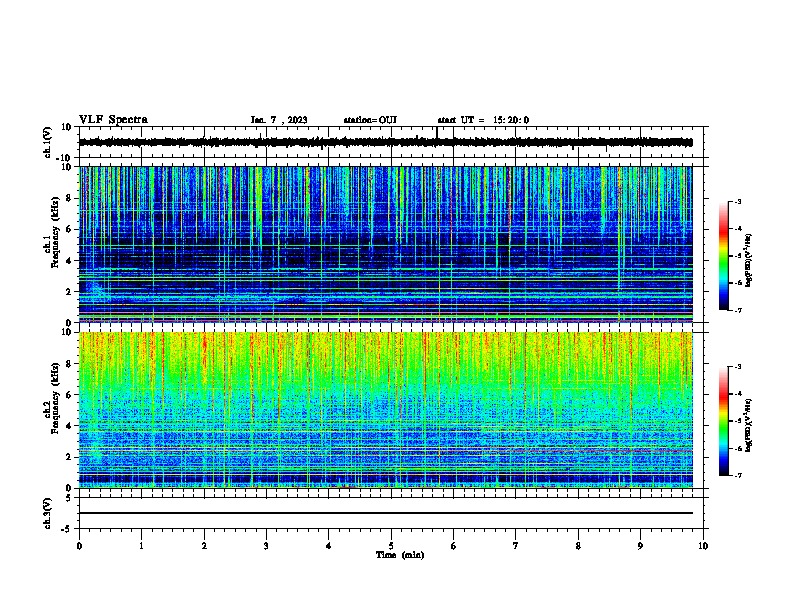
Task: Click inside the ch.2 spectrogram panel
Action: 385,410
